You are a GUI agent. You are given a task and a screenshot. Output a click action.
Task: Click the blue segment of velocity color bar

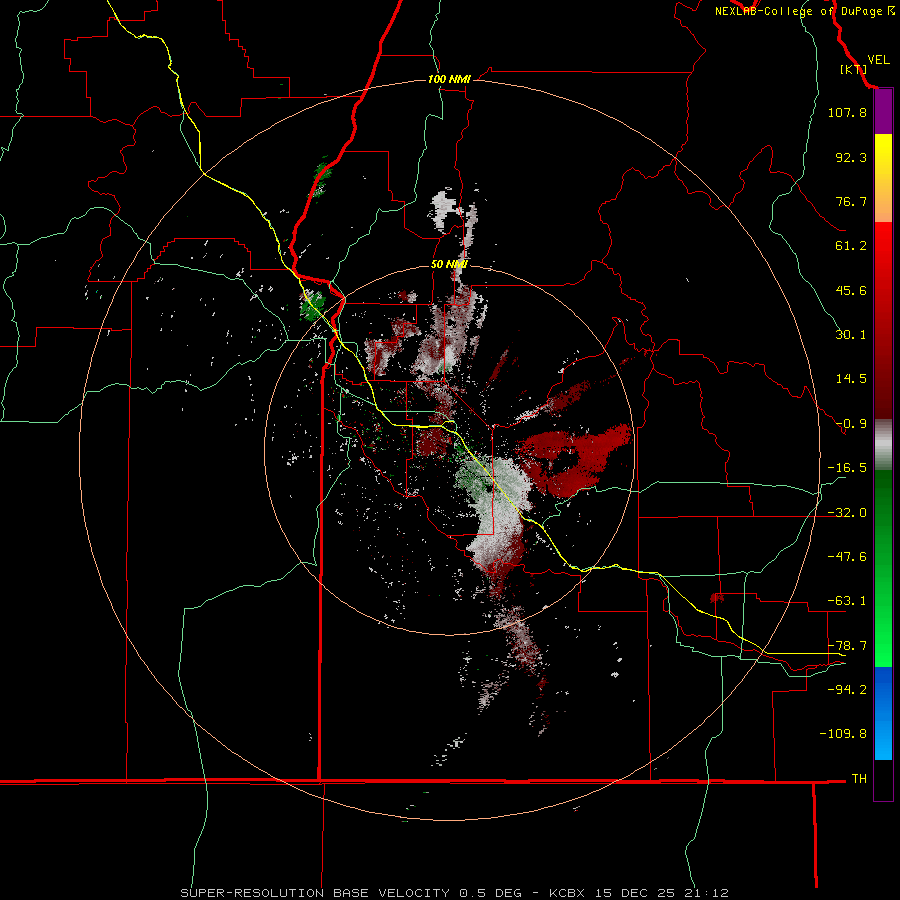[x=883, y=713]
